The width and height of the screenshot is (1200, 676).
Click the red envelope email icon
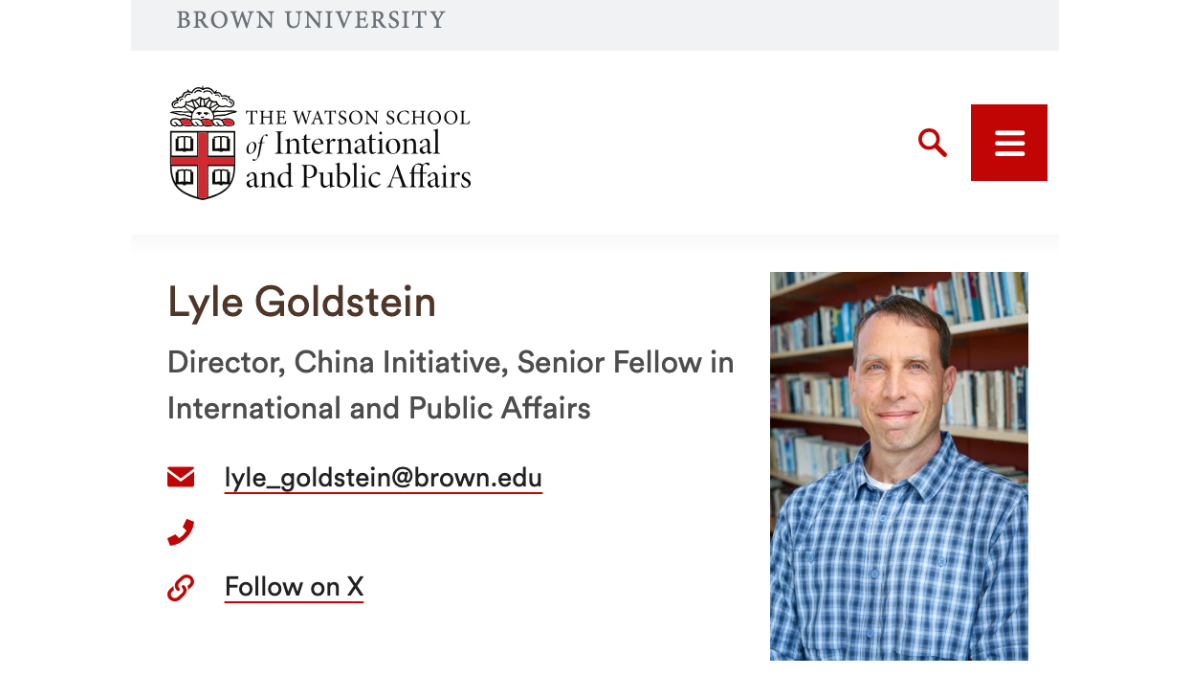point(181,477)
